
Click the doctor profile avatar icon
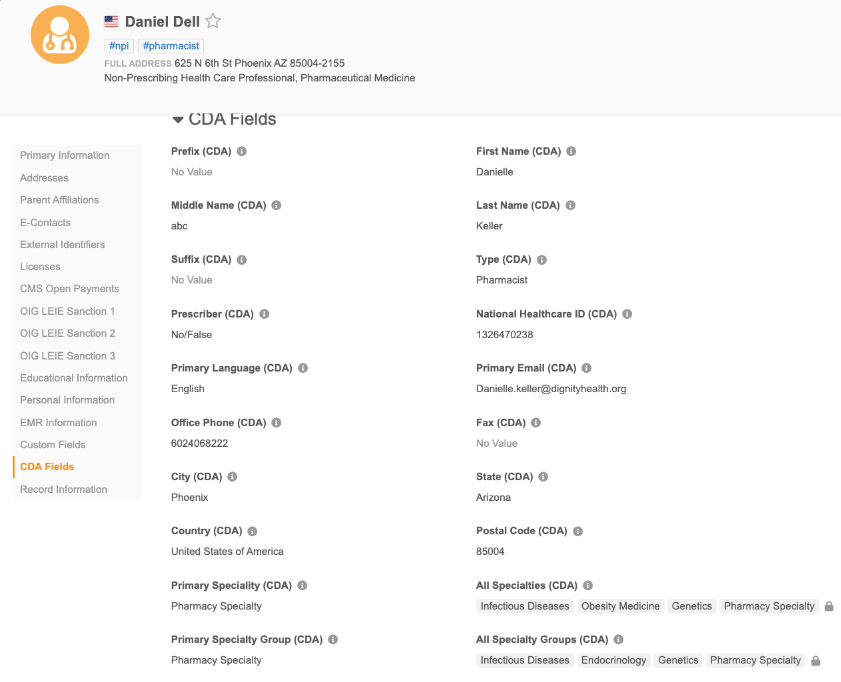coord(60,34)
